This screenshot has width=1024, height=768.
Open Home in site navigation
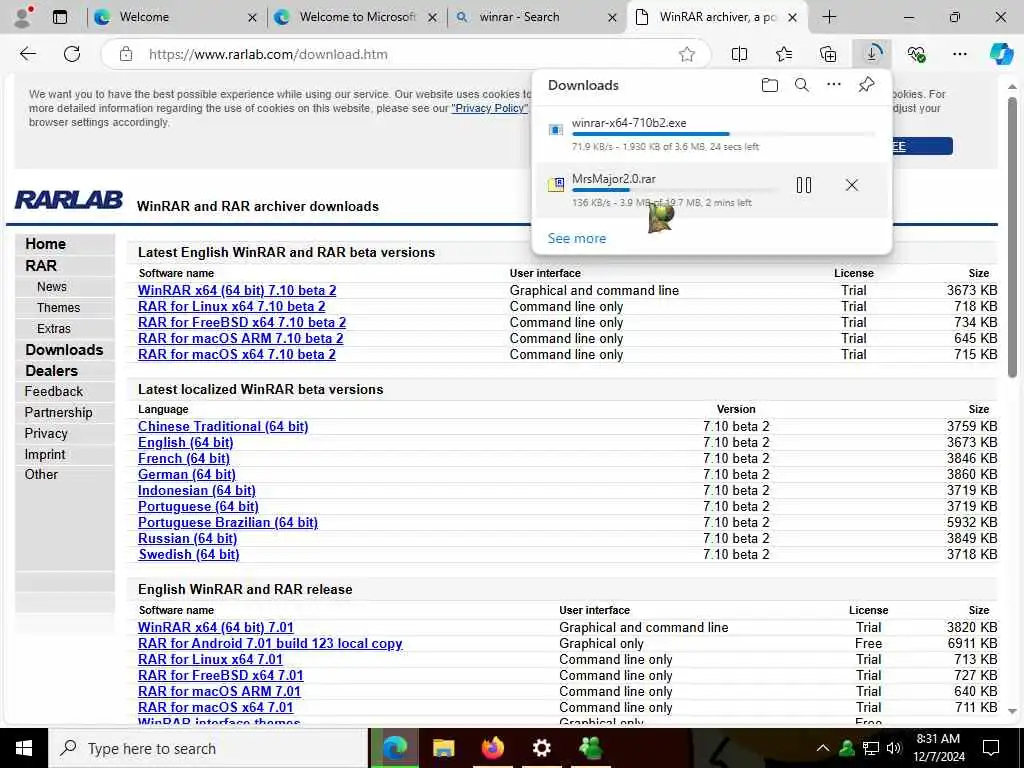(x=46, y=244)
